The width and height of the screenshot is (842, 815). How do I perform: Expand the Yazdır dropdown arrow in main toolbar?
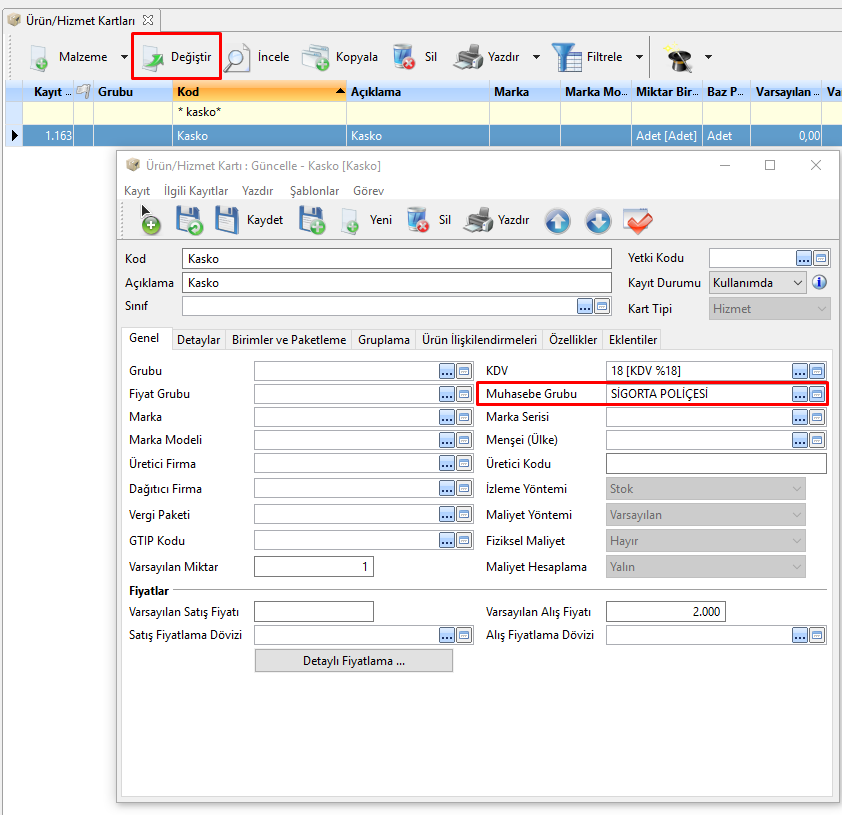tap(536, 58)
